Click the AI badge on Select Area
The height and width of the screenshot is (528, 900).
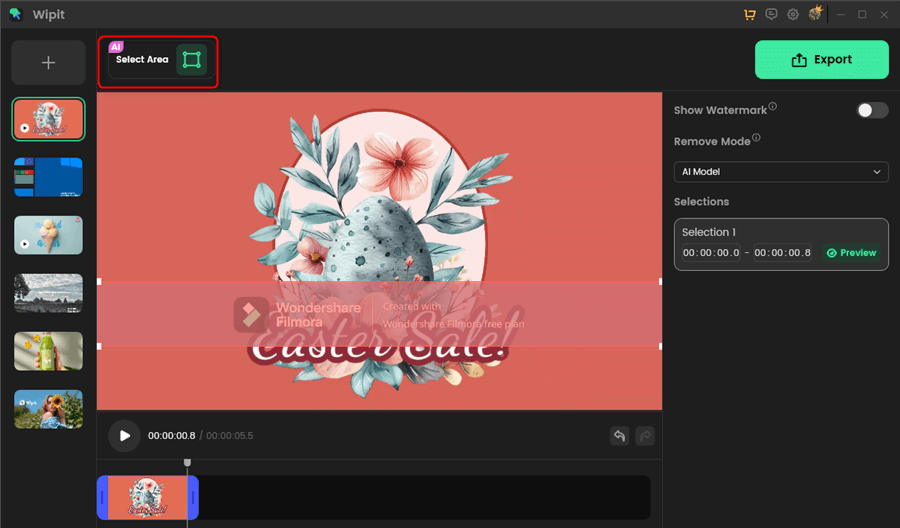pos(116,47)
